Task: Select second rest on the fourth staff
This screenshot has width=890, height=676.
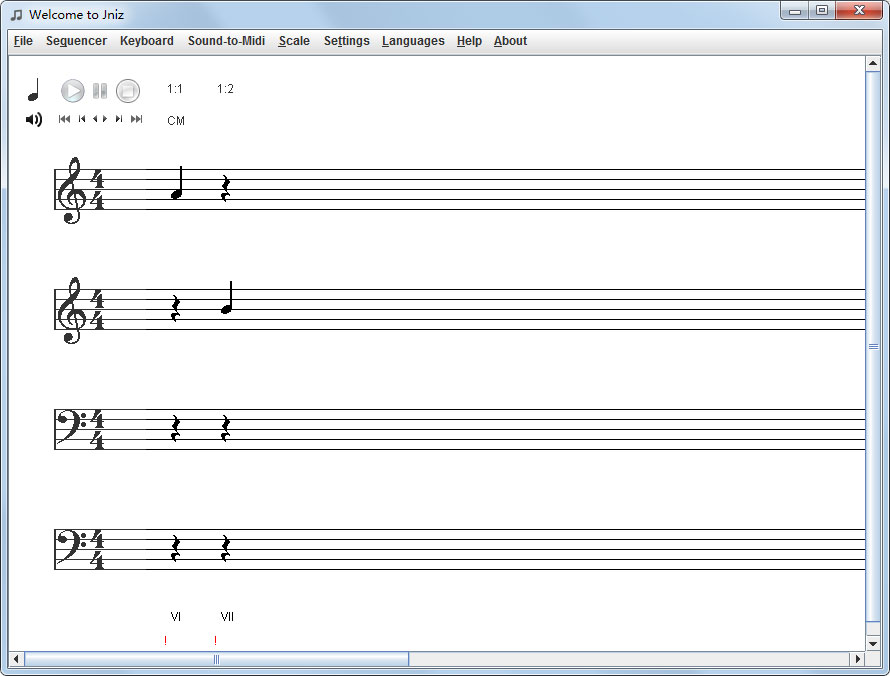Action: coord(226,548)
